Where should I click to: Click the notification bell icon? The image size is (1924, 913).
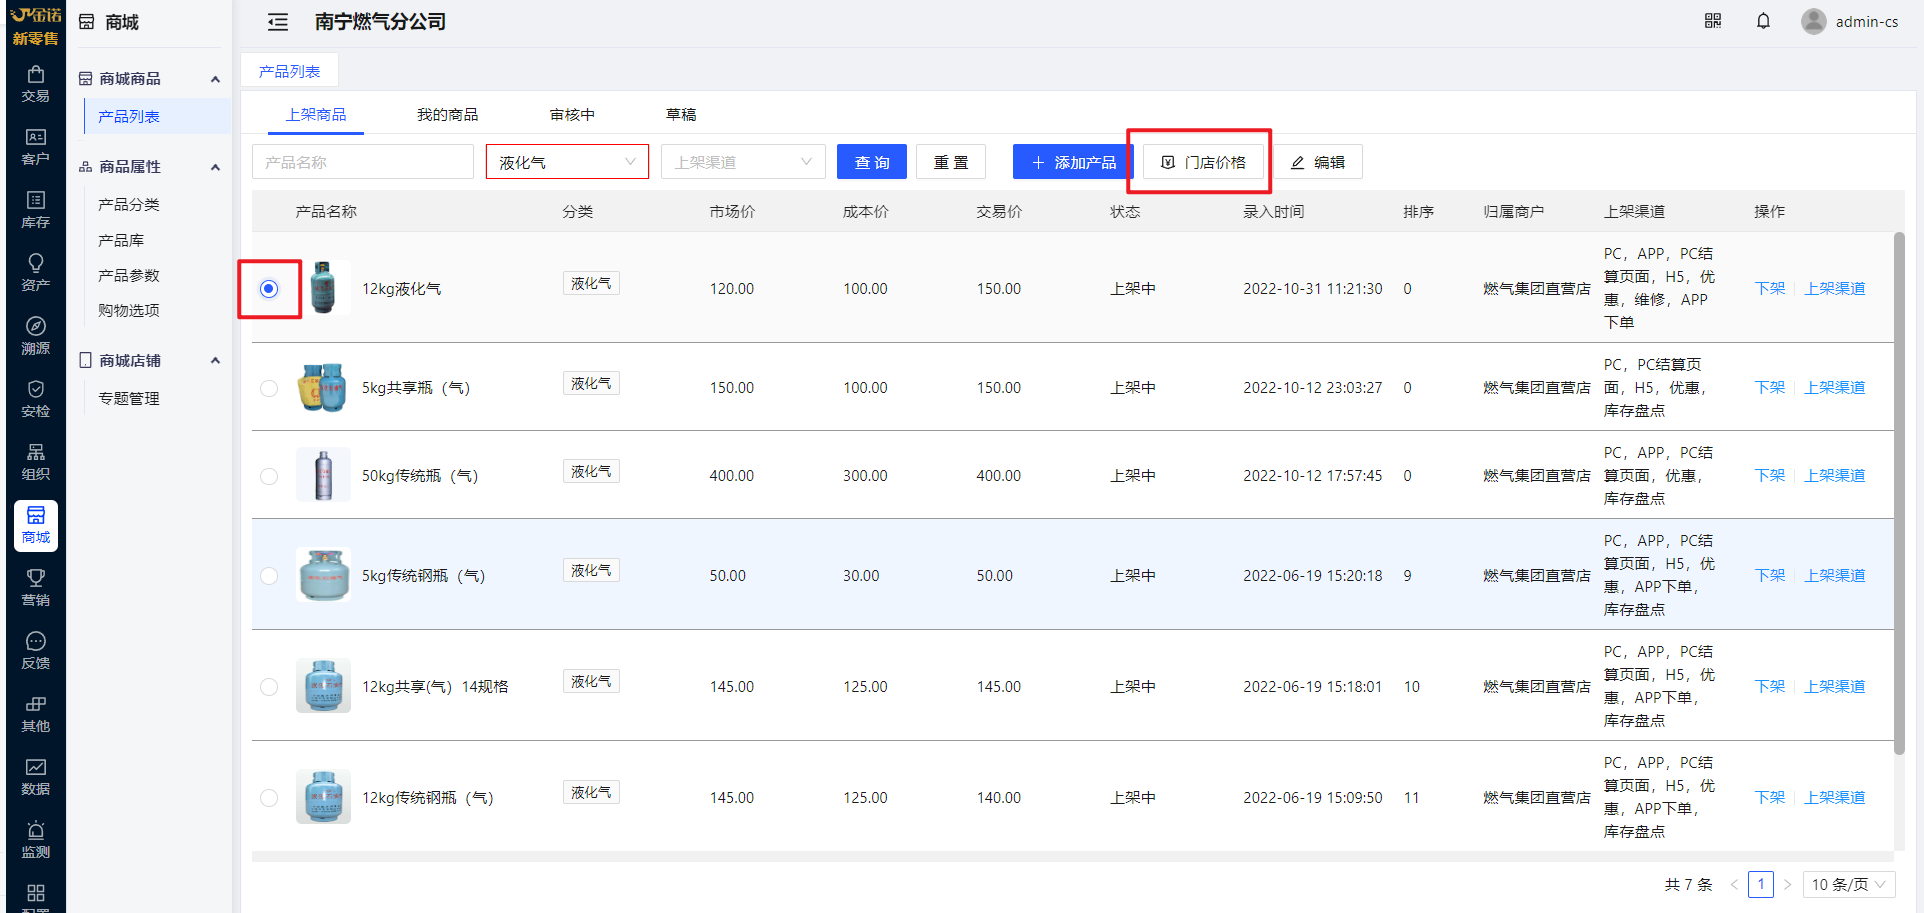1763,21
